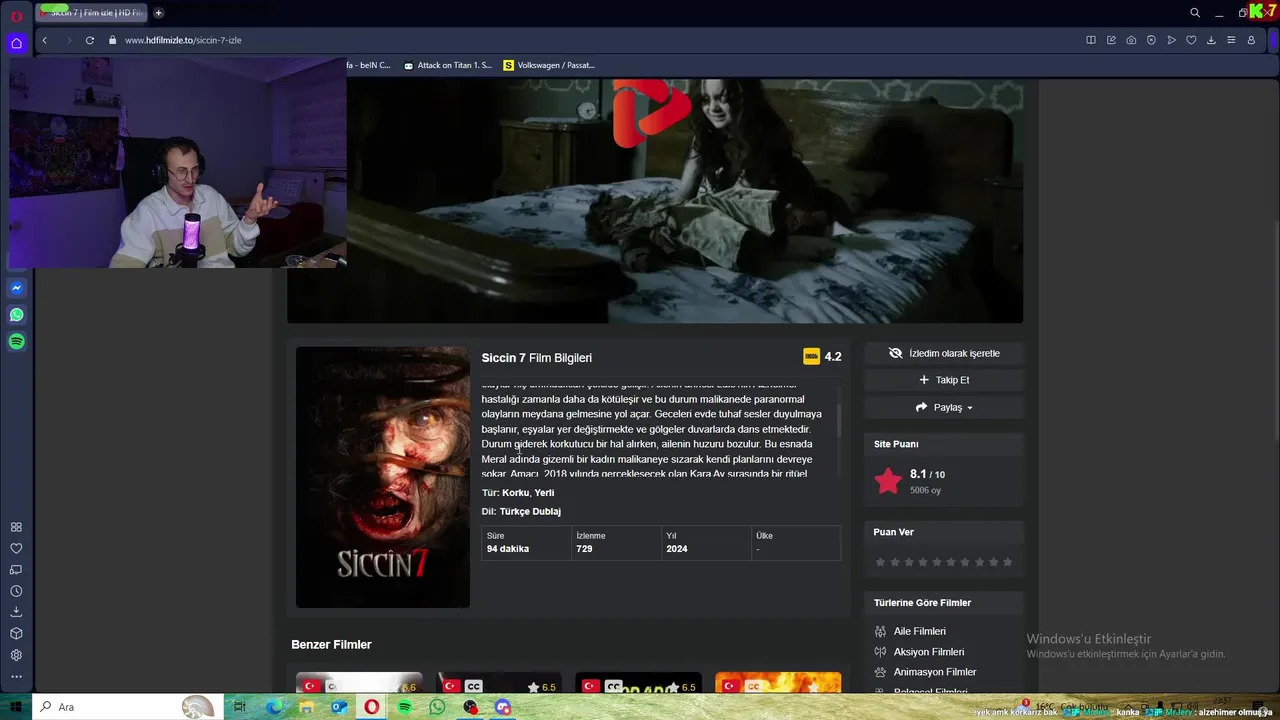Click the red play logo on video

649,111
